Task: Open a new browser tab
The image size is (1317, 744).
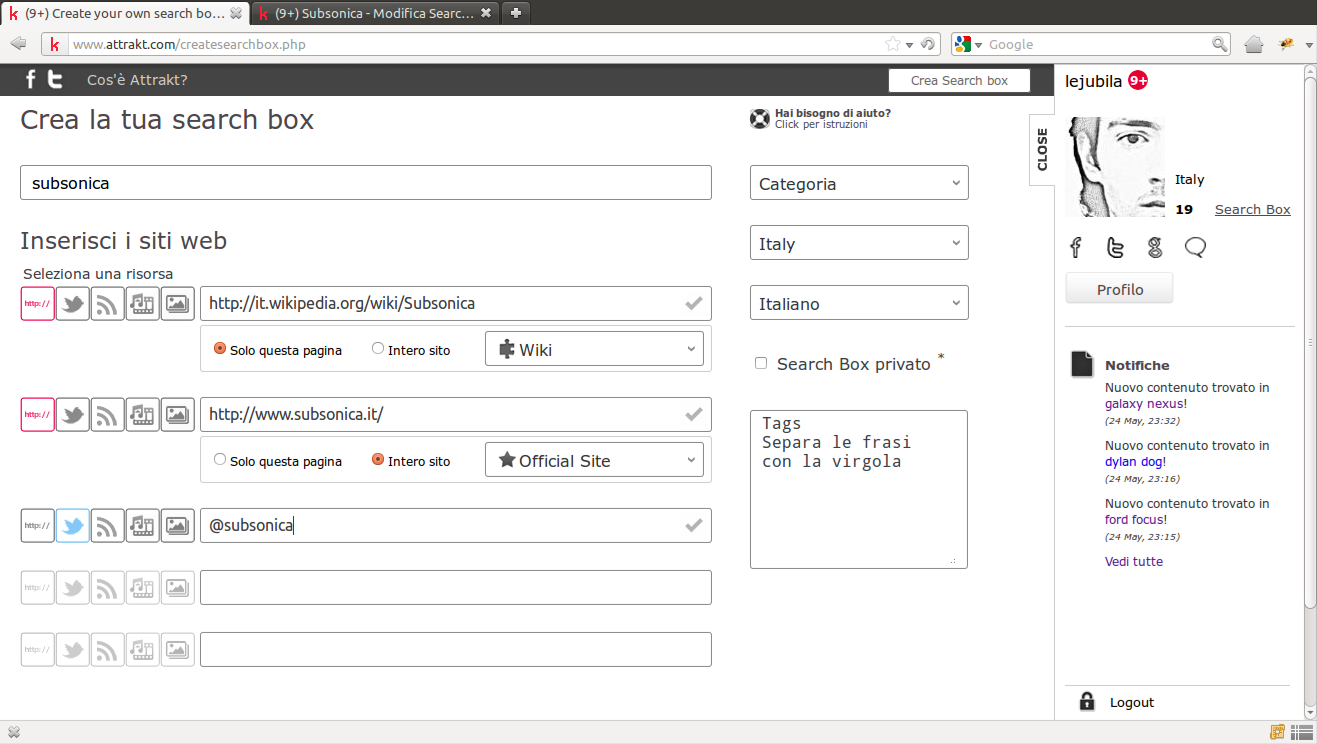Action: pos(515,13)
